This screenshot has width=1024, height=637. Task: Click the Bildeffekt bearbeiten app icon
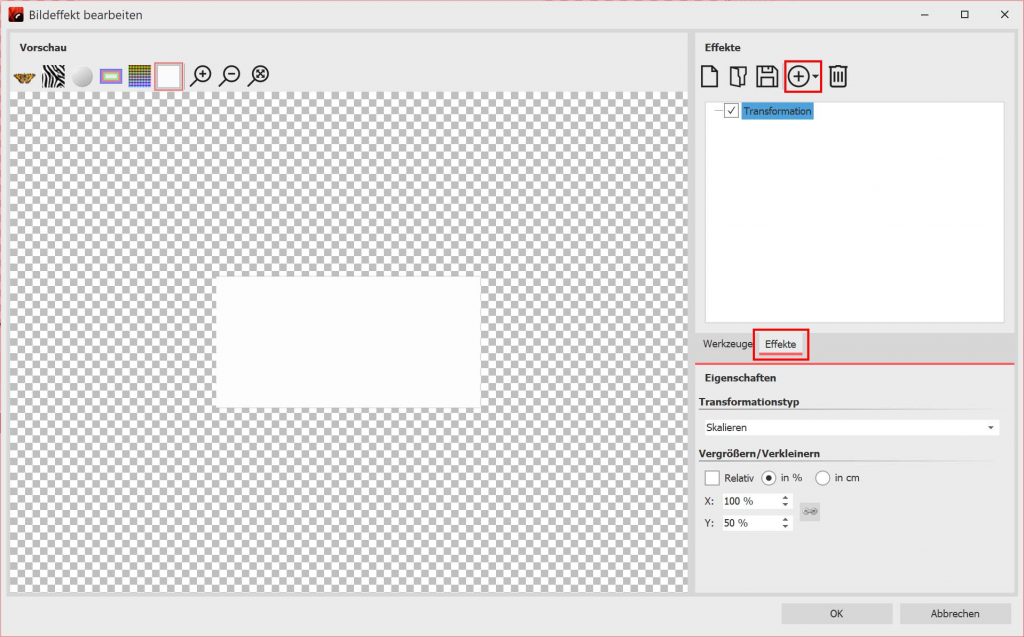[x=16, y=14]
